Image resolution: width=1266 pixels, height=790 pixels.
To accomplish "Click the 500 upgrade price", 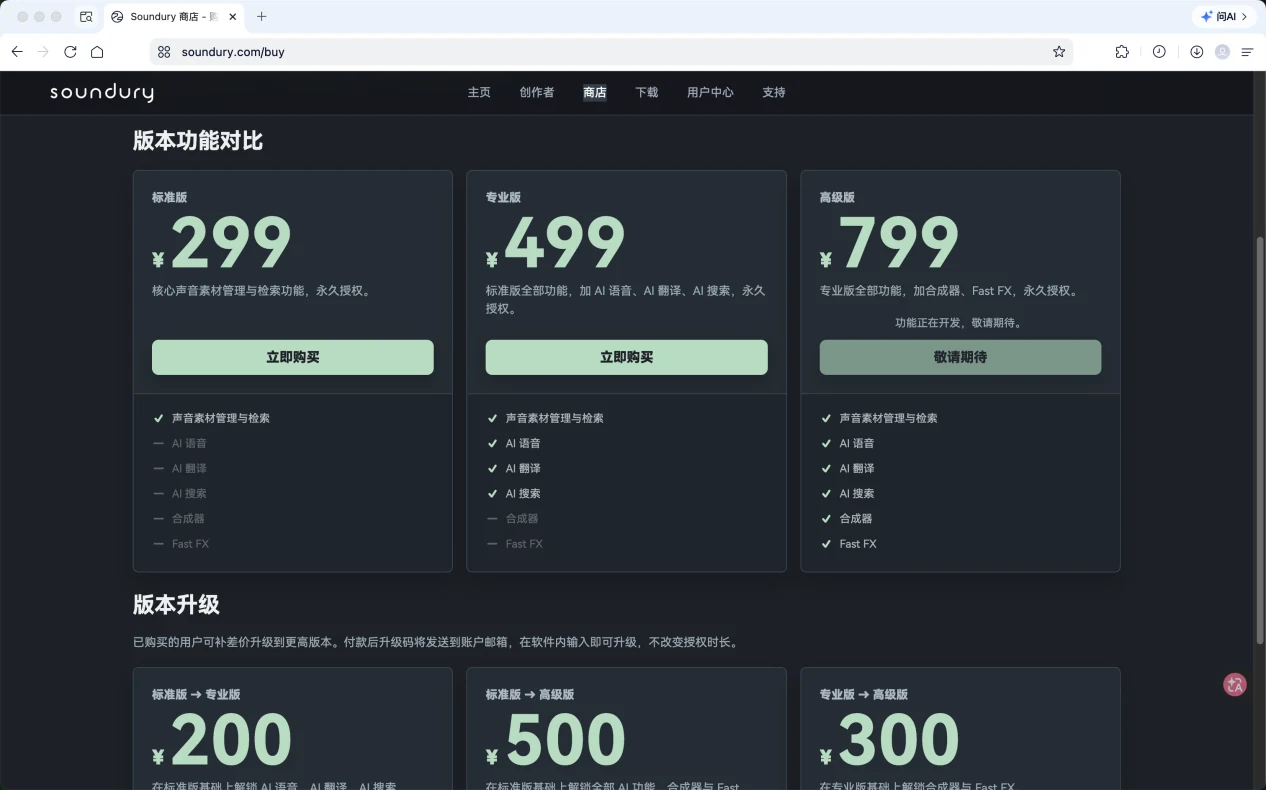I will tap(565, 740).
